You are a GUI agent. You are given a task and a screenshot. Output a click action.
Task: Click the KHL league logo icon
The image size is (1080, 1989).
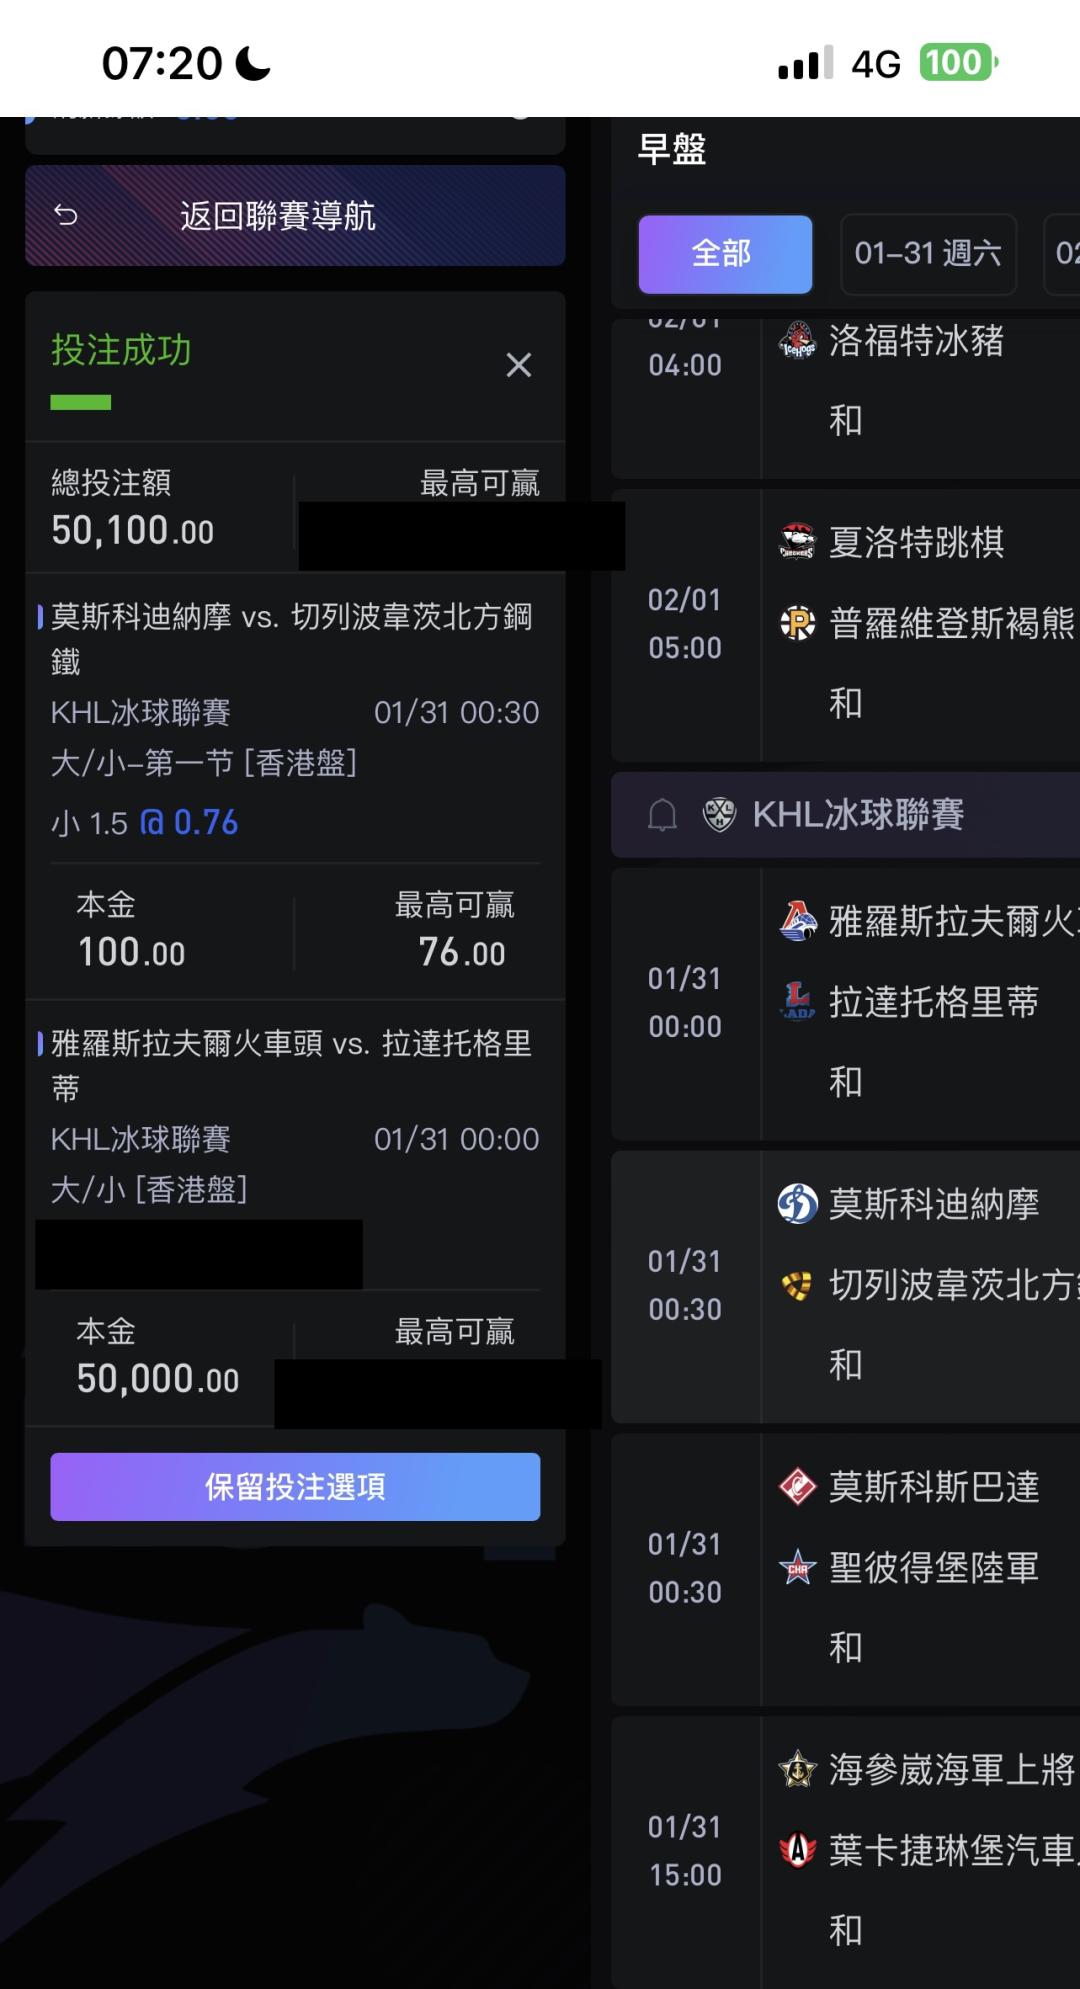tap(719, 815)
